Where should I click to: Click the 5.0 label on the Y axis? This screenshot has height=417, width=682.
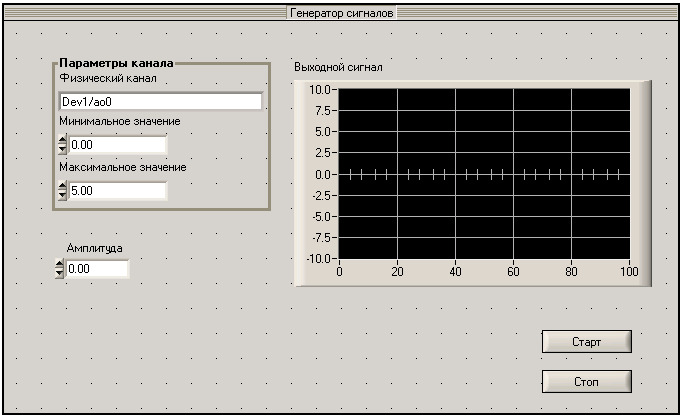(323, 132)
